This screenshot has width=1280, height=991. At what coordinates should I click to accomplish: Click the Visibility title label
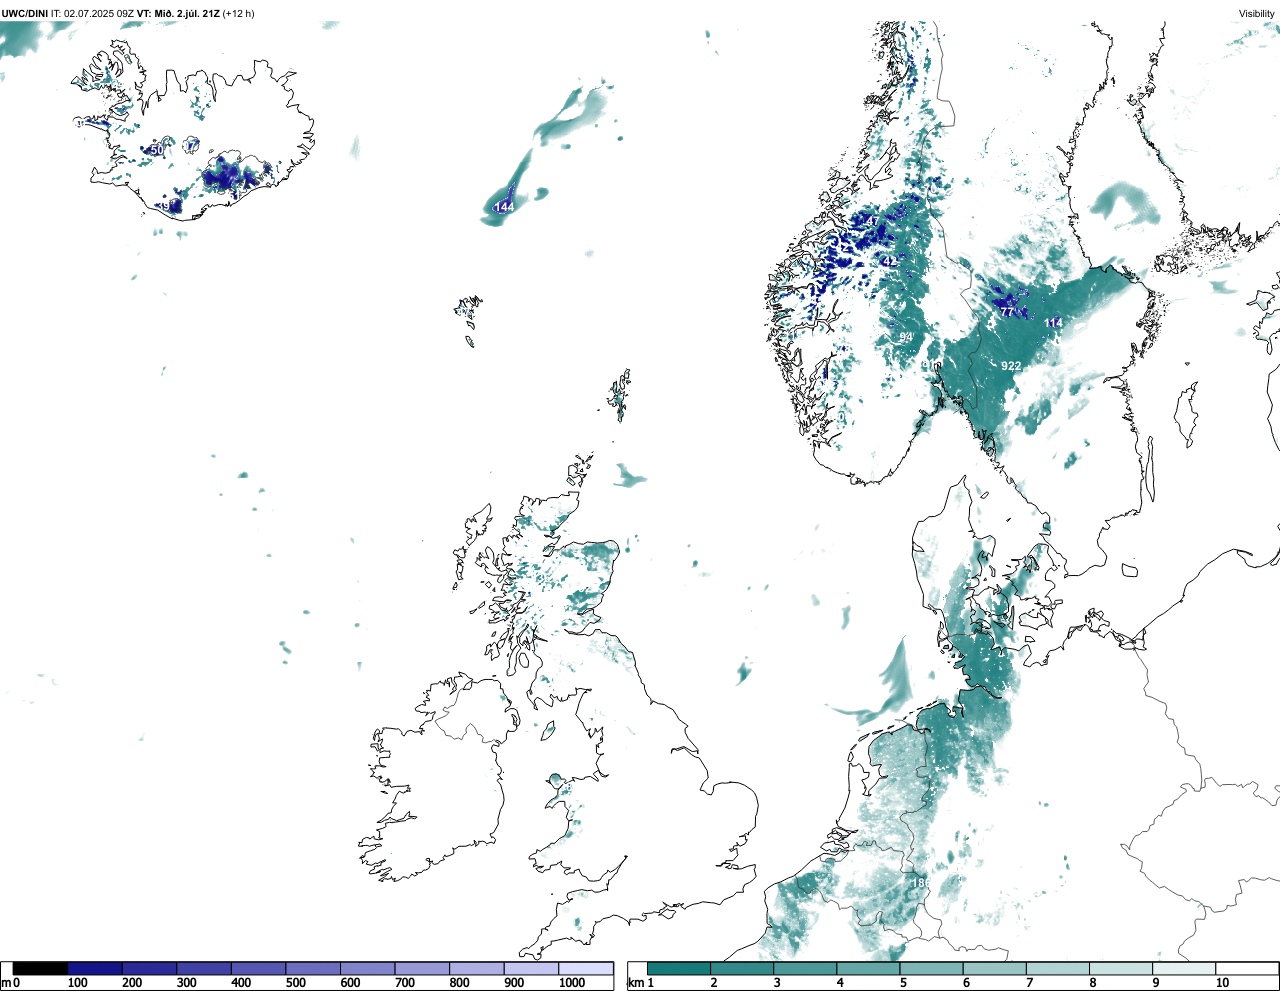(x=1256, y=14)
